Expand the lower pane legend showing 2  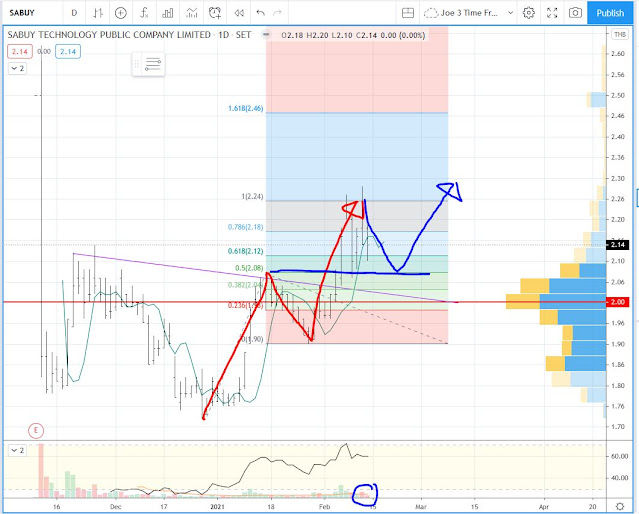point(18,450)
